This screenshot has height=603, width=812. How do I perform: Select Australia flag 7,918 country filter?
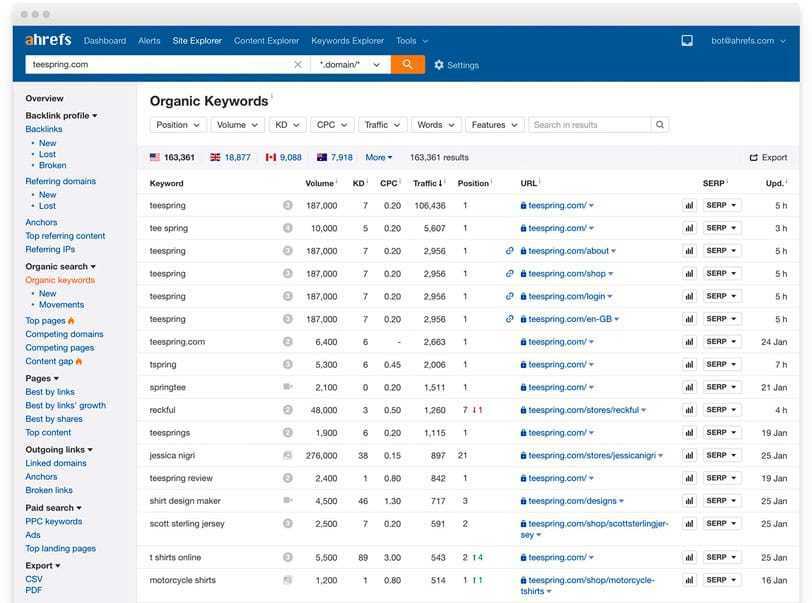point(335,157)
